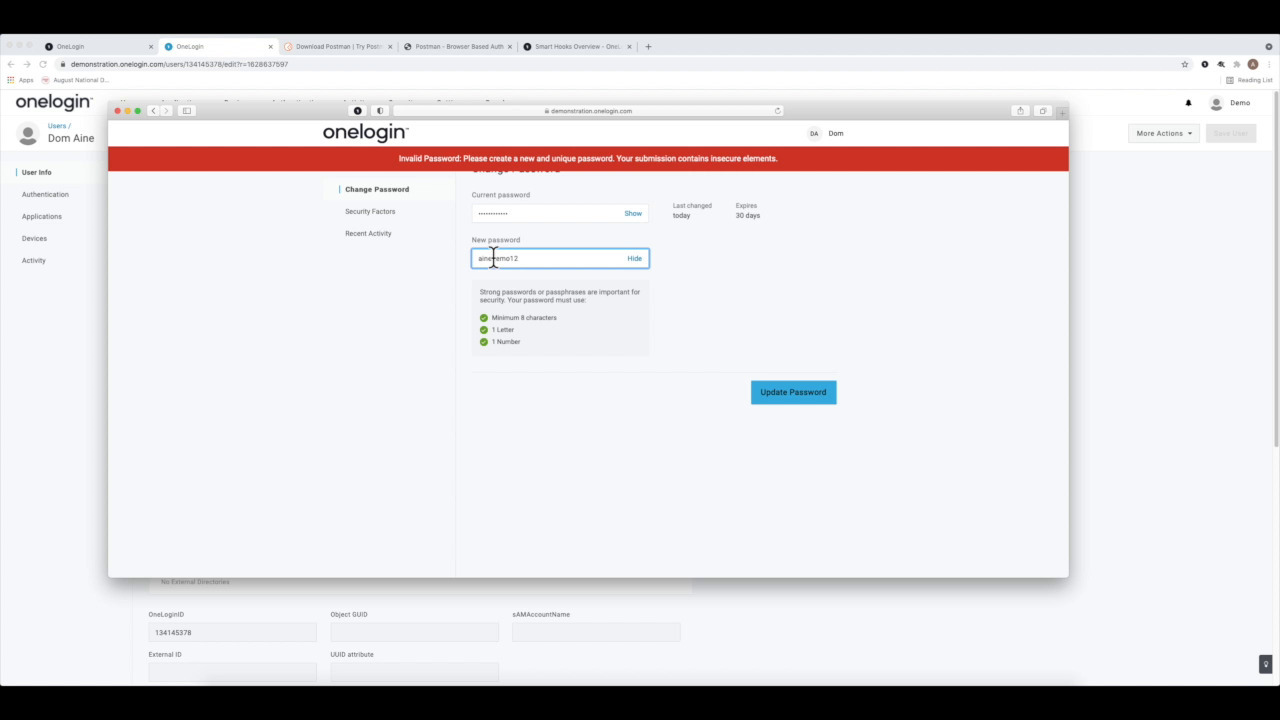Click the notification bell icon
The height and width of the screenshot is (720, 1280).
pos(1188,103)
